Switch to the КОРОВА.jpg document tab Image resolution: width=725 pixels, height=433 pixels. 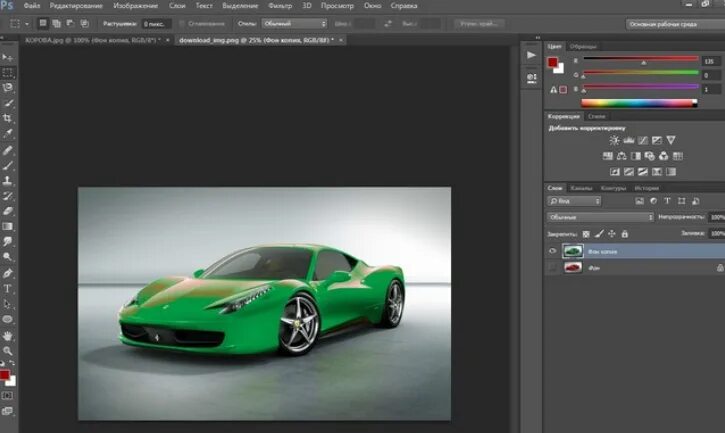pyautogui.click(x=92, y=40)
